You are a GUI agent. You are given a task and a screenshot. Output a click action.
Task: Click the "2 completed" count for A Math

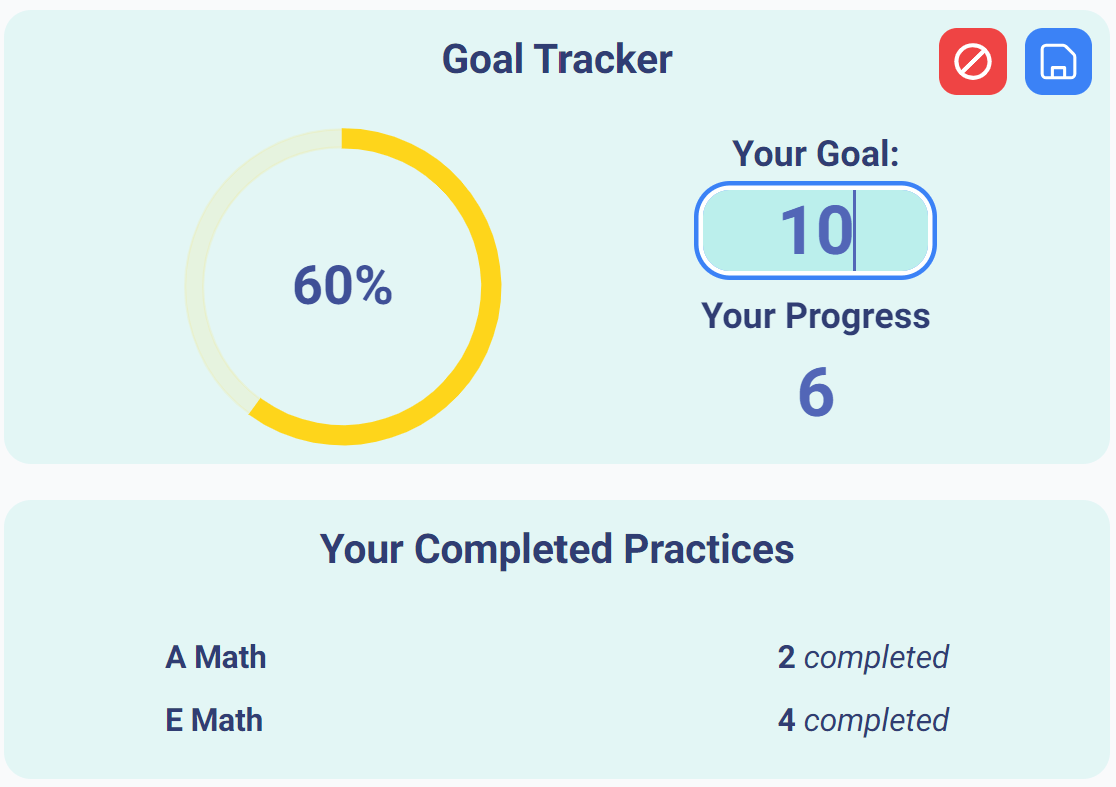point(863,657)
